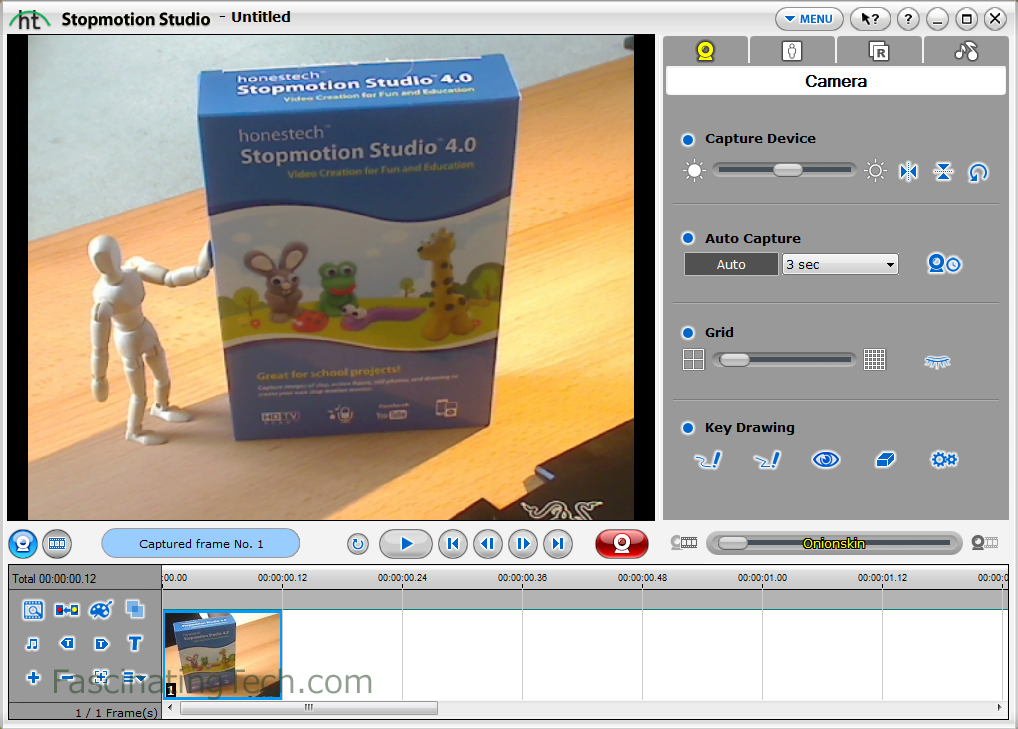The width and height of the screenshot is (1018, 729).
Task: Add text with the T tool
Action: [135, 643]
